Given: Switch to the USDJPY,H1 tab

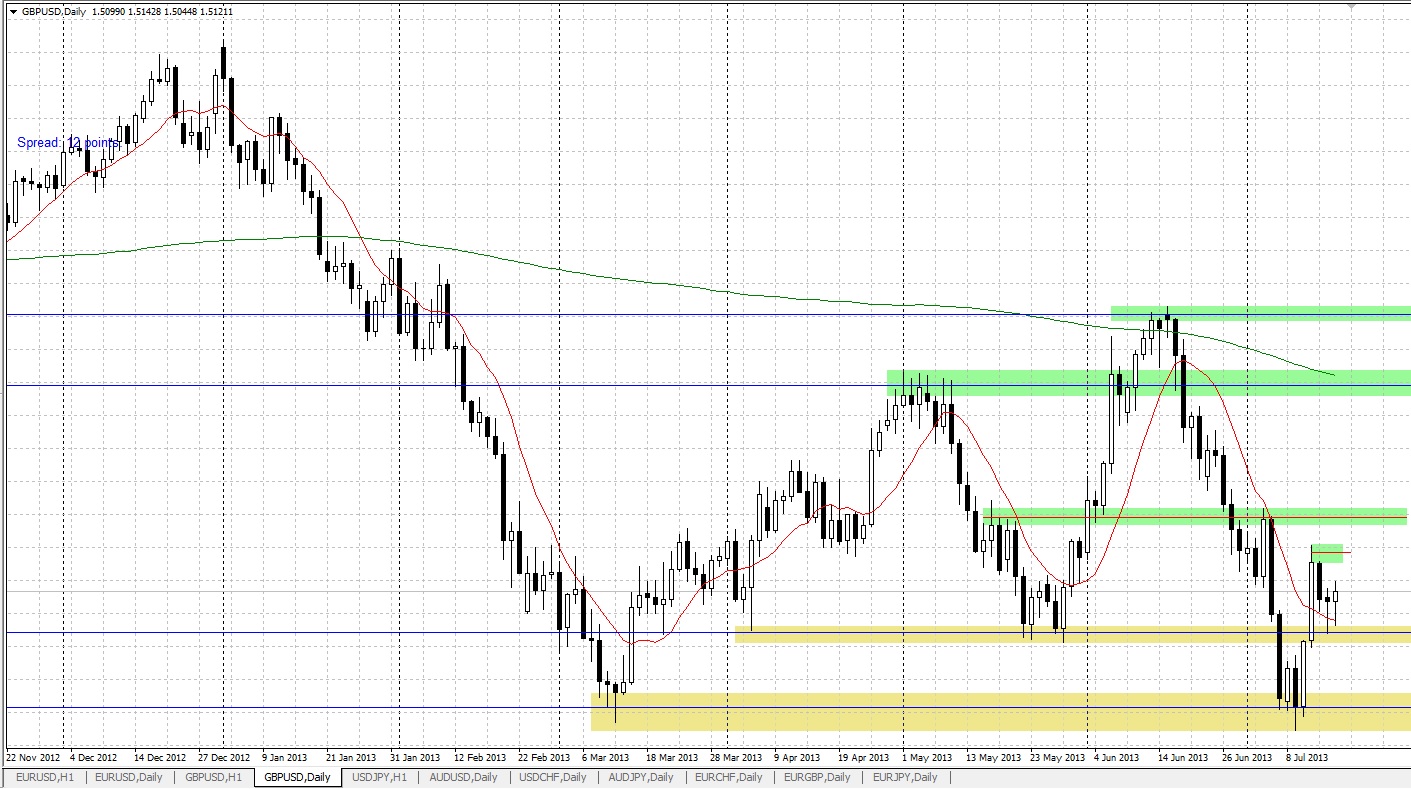Looking at the screenshot, I should [x=380, y=777].
